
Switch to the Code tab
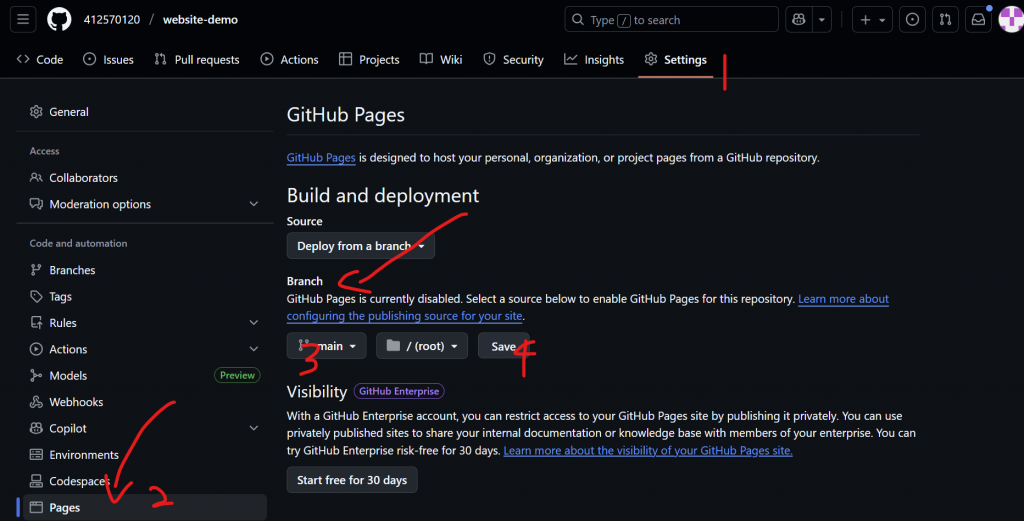tap(40, 59)
